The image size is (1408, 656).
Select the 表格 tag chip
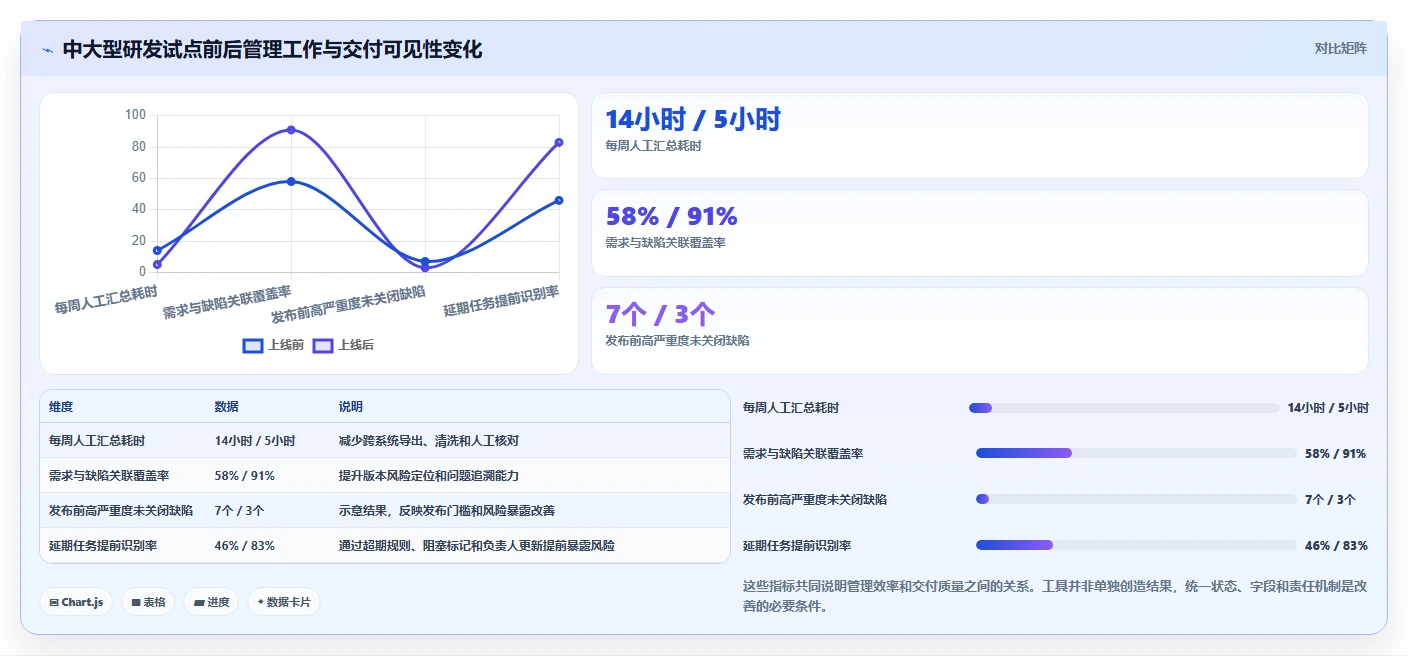coord(148,602)
